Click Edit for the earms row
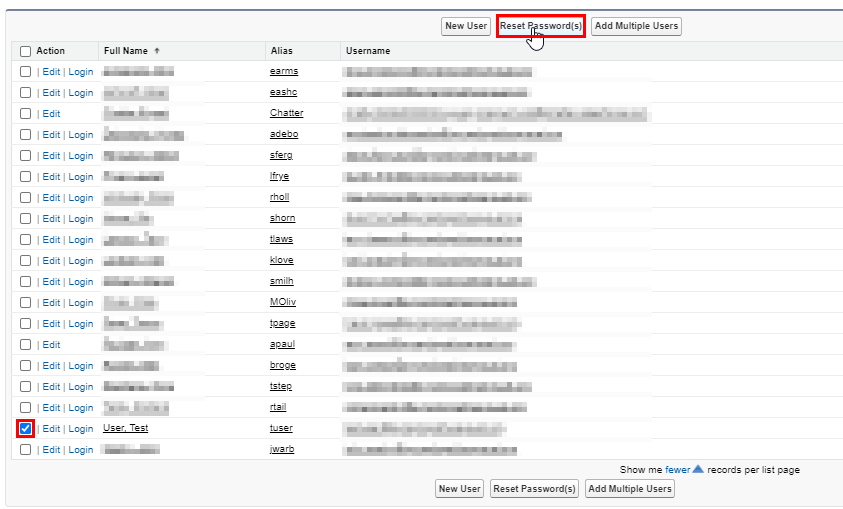 51,71
